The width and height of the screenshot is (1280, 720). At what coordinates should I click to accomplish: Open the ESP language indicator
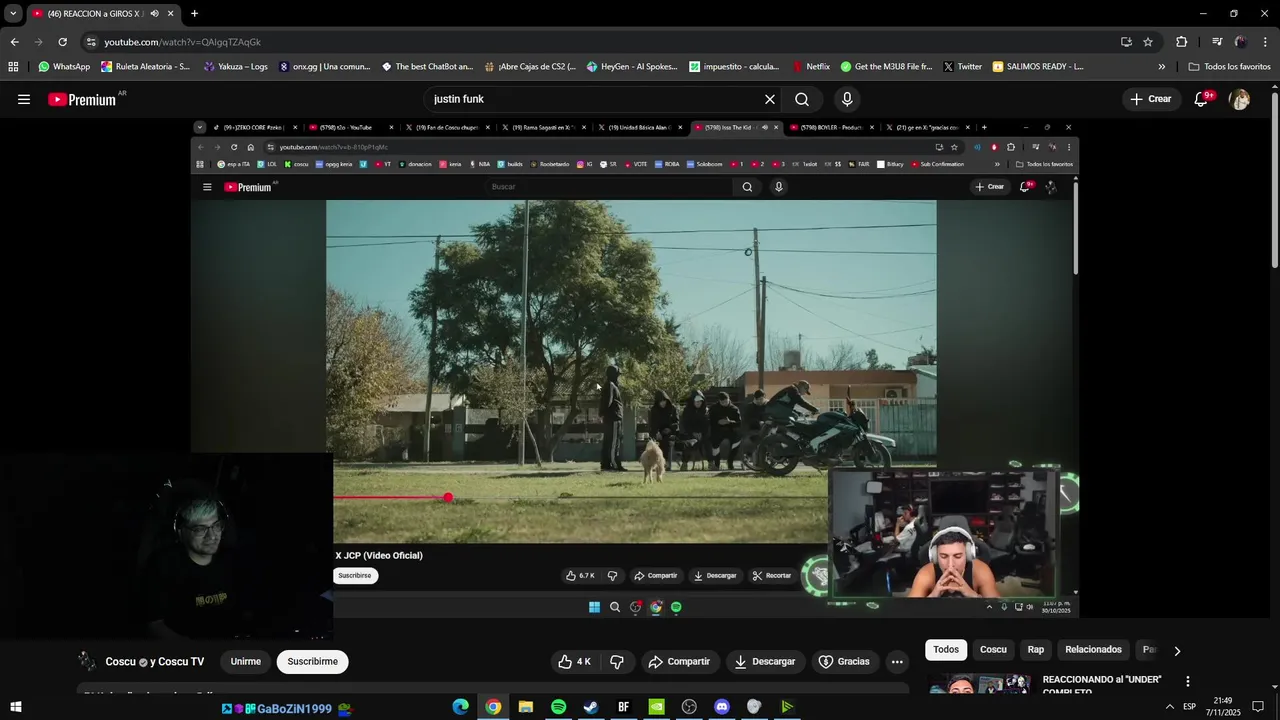(1190, 707)
